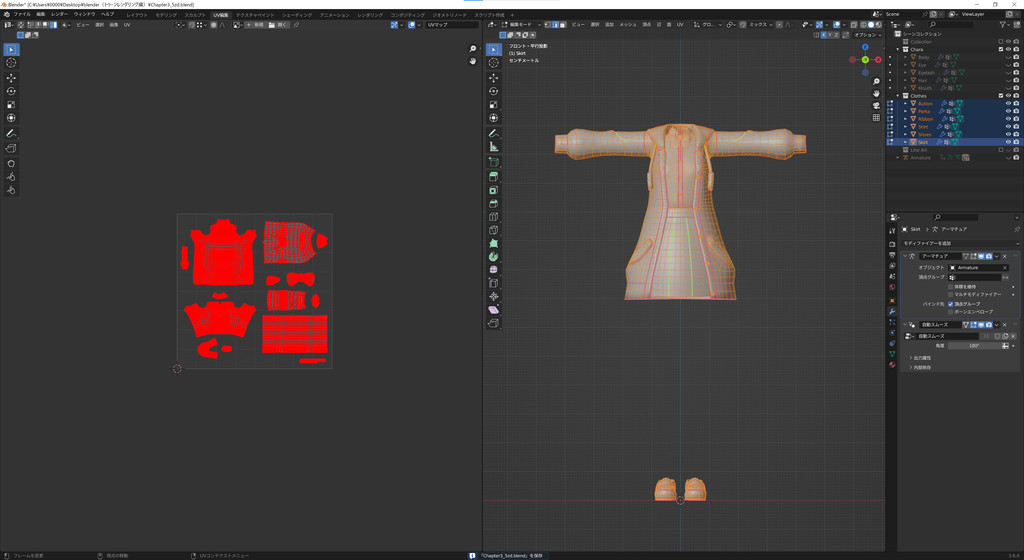
Task: Select the Grab tool in UV editor
Action: [11, 163]
